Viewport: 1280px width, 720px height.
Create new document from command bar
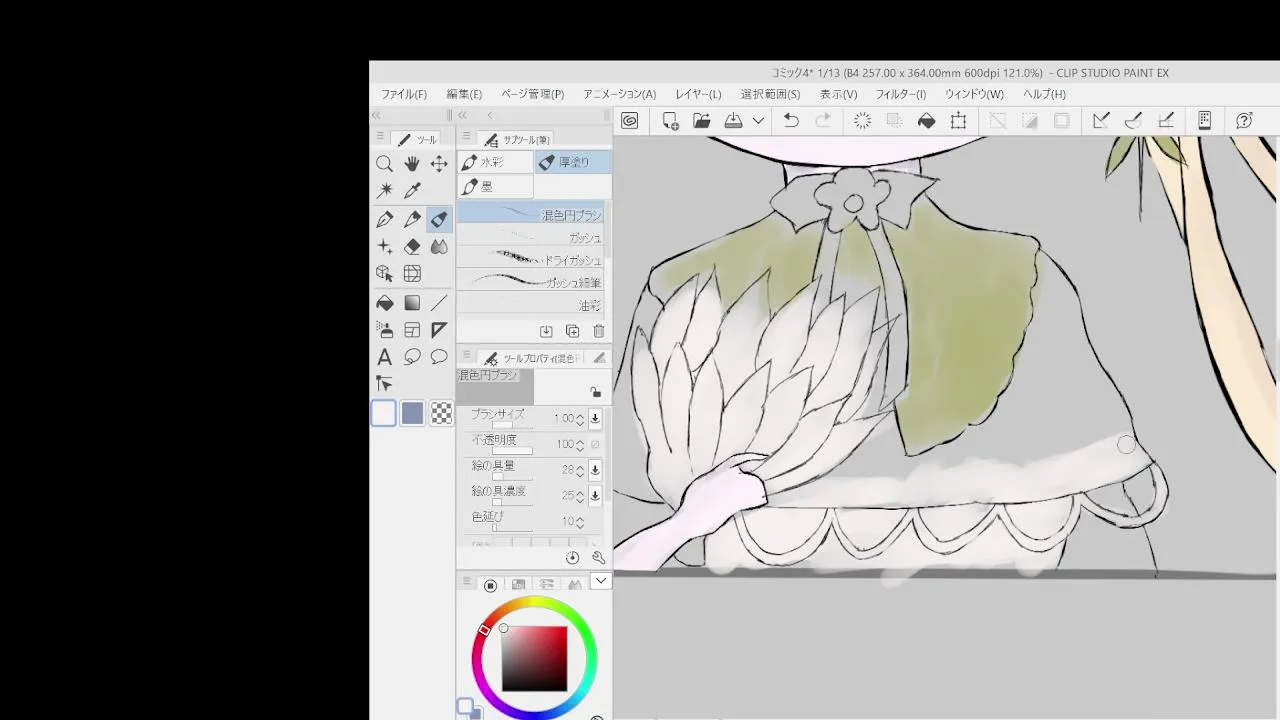[670, 121]
